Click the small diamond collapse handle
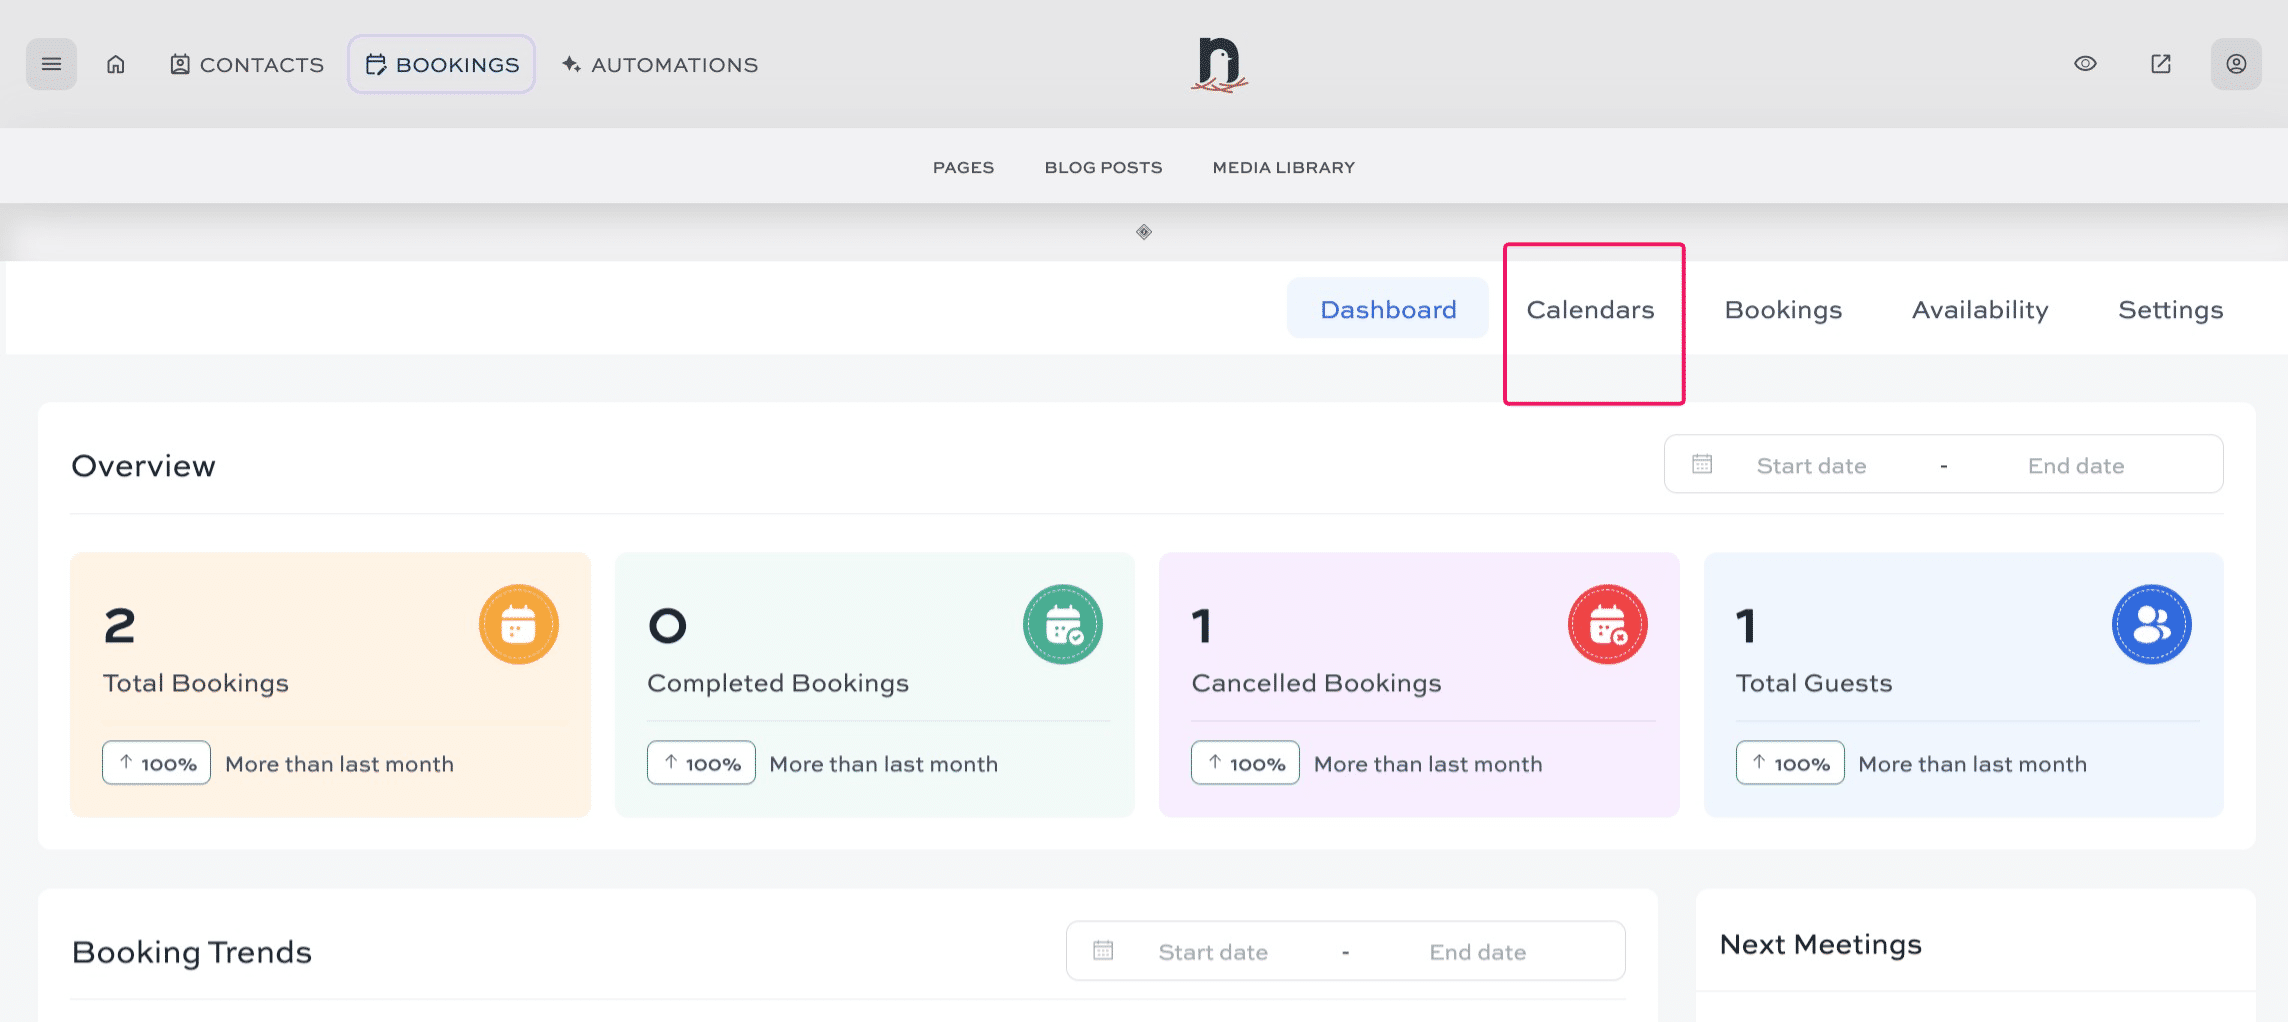The width and height of the screenshot is (2288, 1022). click(1144, 232)
